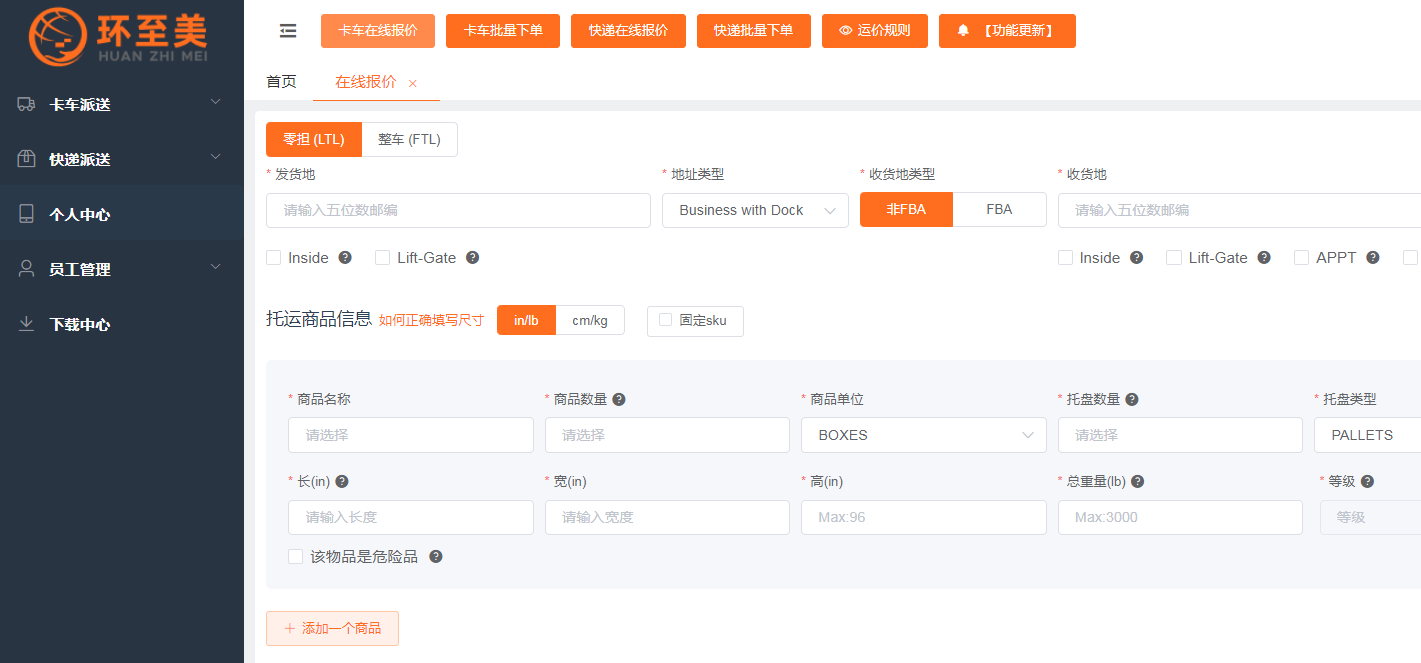Click help icon beside 托盘数量

[x=1132, y=399]
